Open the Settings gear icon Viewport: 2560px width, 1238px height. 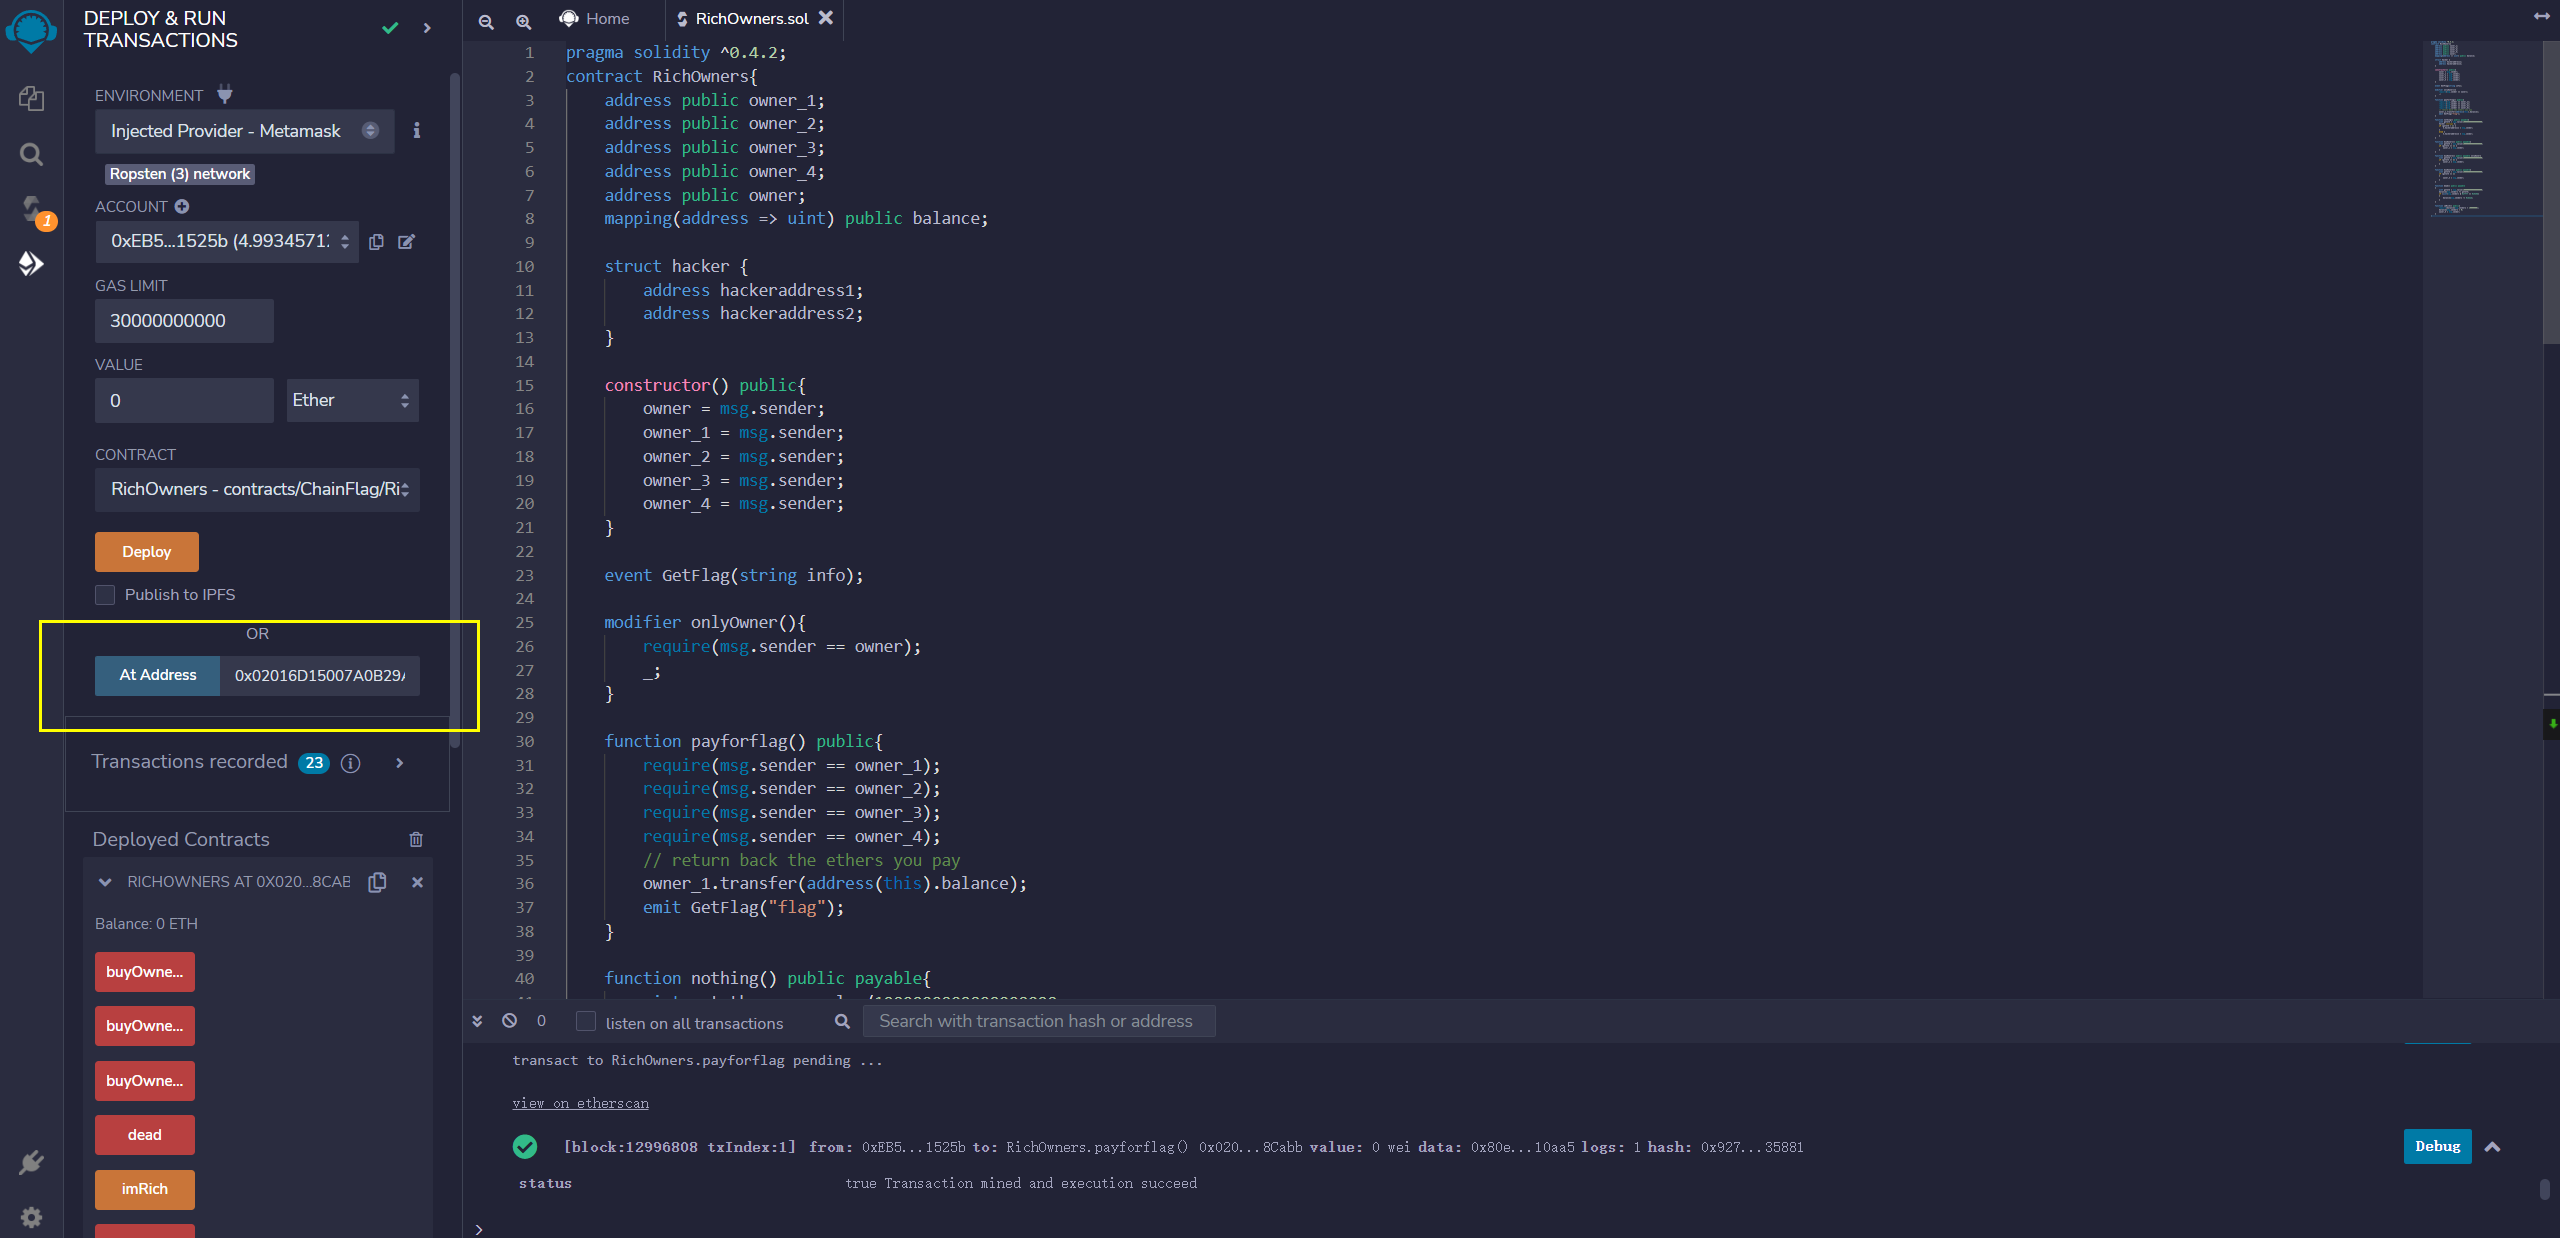(31, 1217)
